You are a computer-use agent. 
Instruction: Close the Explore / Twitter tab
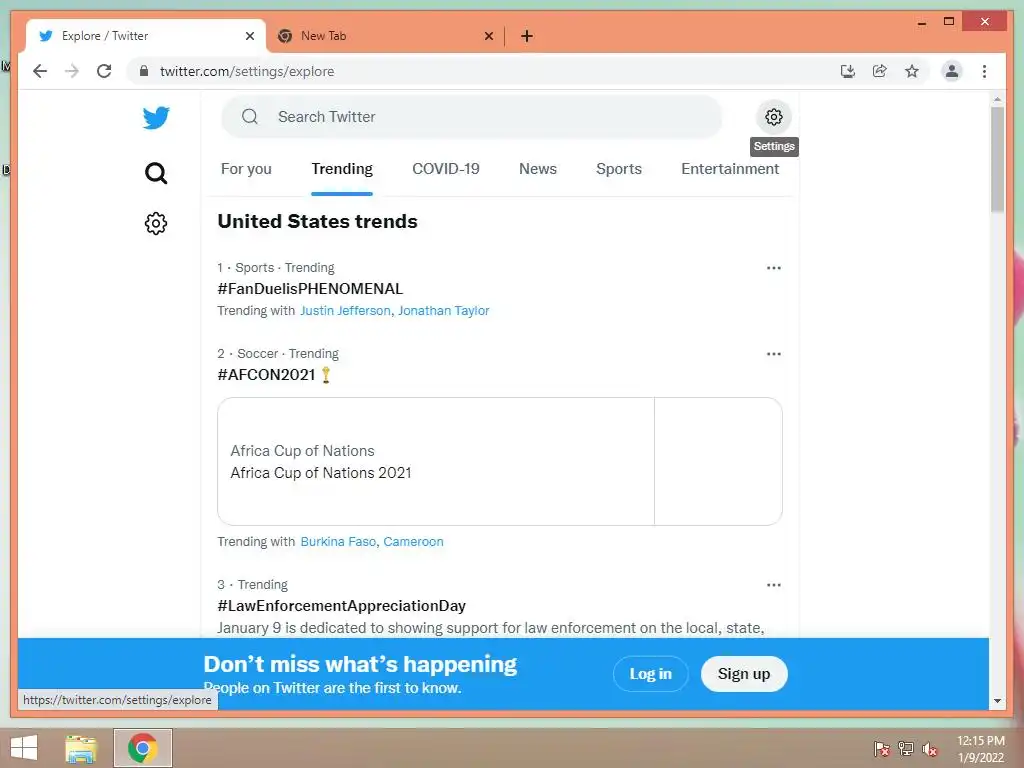point(249,36)
